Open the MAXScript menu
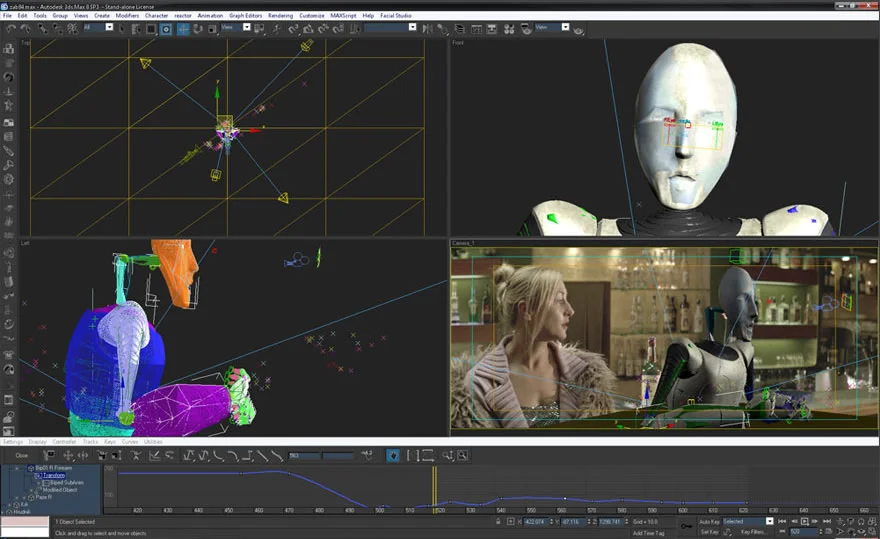Viewport: 880px width, 539px height. coord(343,16)
